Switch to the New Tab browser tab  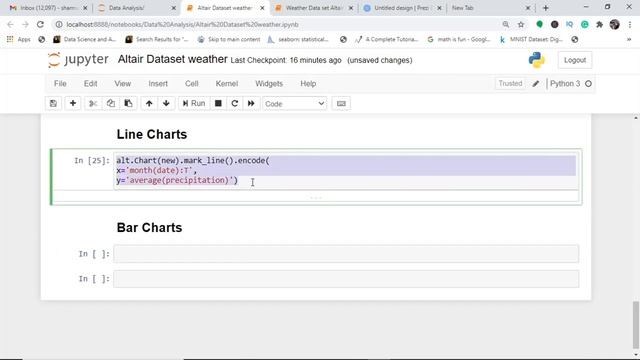tap(490, 8)
